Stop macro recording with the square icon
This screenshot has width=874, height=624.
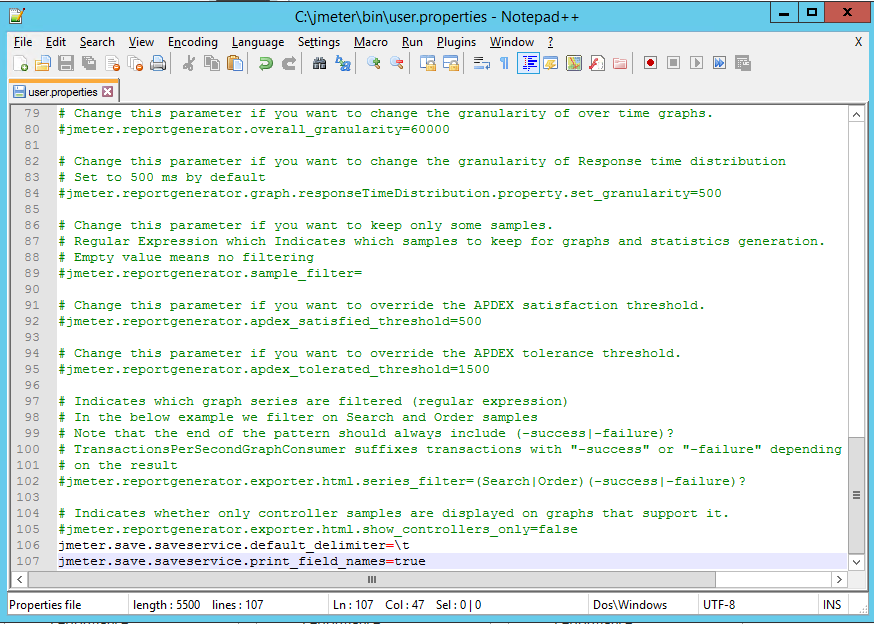pos(673,63)
